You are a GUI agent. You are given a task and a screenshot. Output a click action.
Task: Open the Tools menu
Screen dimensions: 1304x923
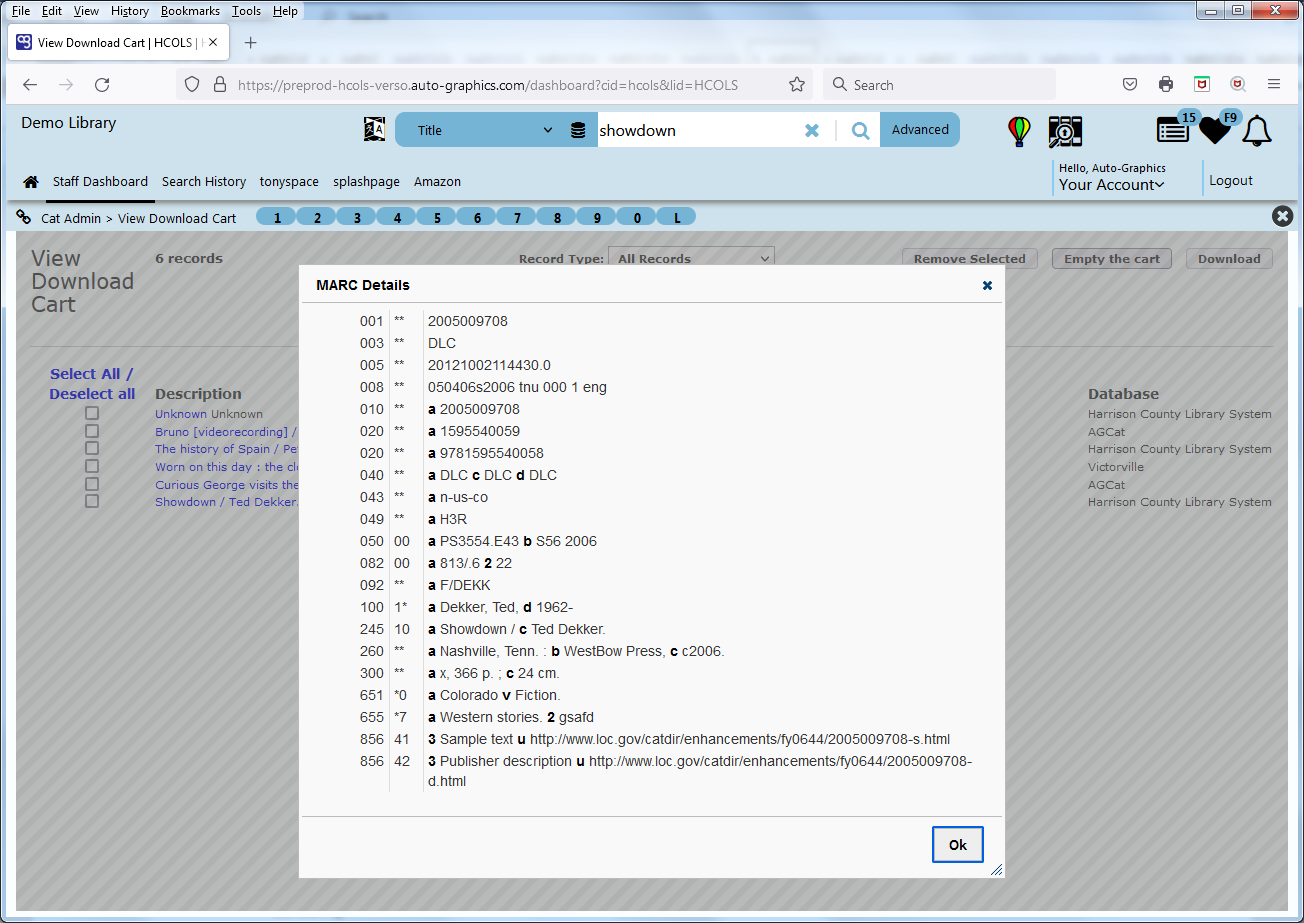(x=246, y=11)
